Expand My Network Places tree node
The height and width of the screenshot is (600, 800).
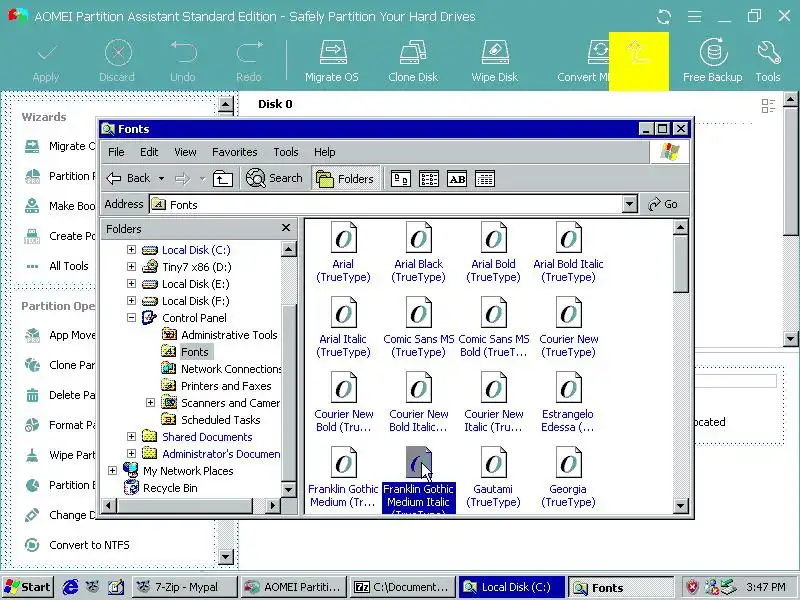pyautogui.click(x=112, y=470)
